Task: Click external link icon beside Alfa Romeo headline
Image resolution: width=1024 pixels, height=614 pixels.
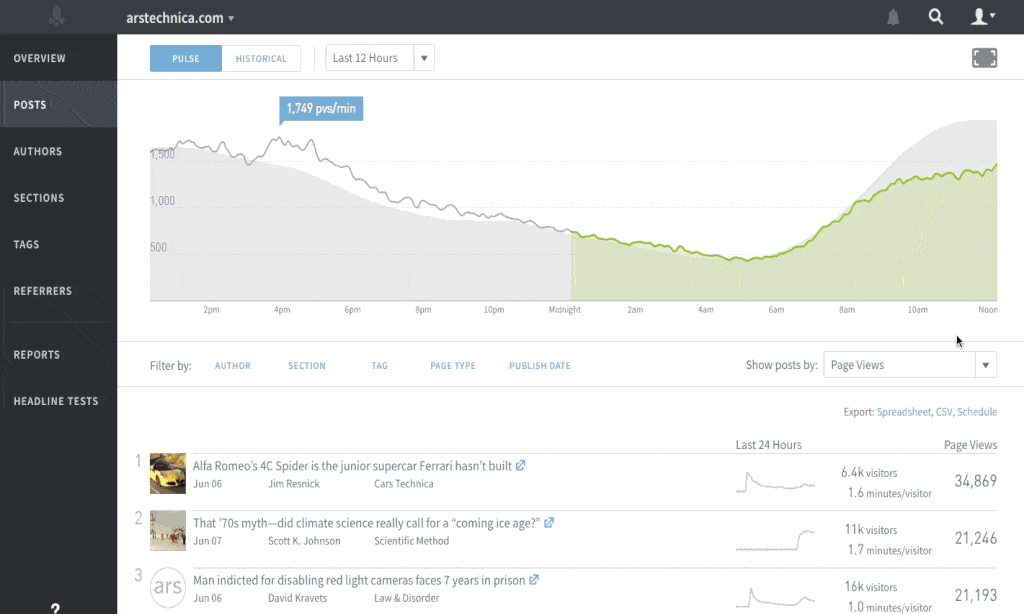Action: (519, 465)
